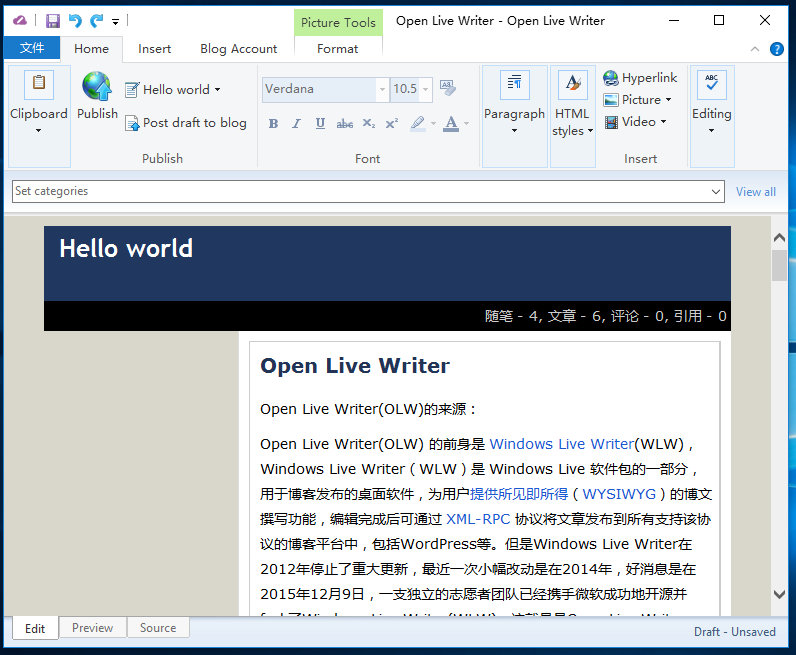Switch to the Edit view tab
The height and width of the screenshot is (655, 796).
pyautogui.click(x=35, y=629)
